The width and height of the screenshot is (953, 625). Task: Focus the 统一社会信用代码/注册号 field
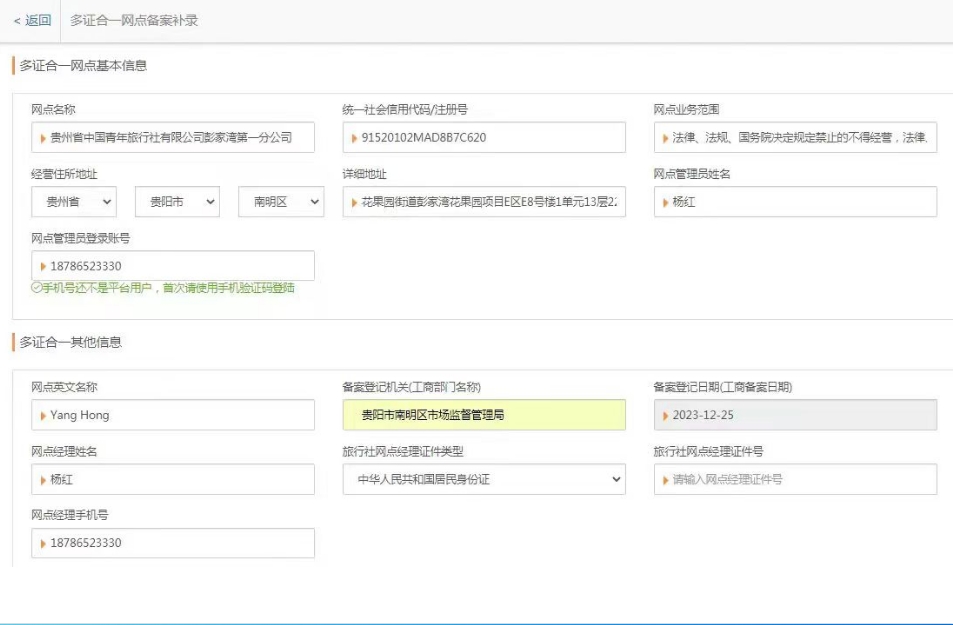point(484,138)
